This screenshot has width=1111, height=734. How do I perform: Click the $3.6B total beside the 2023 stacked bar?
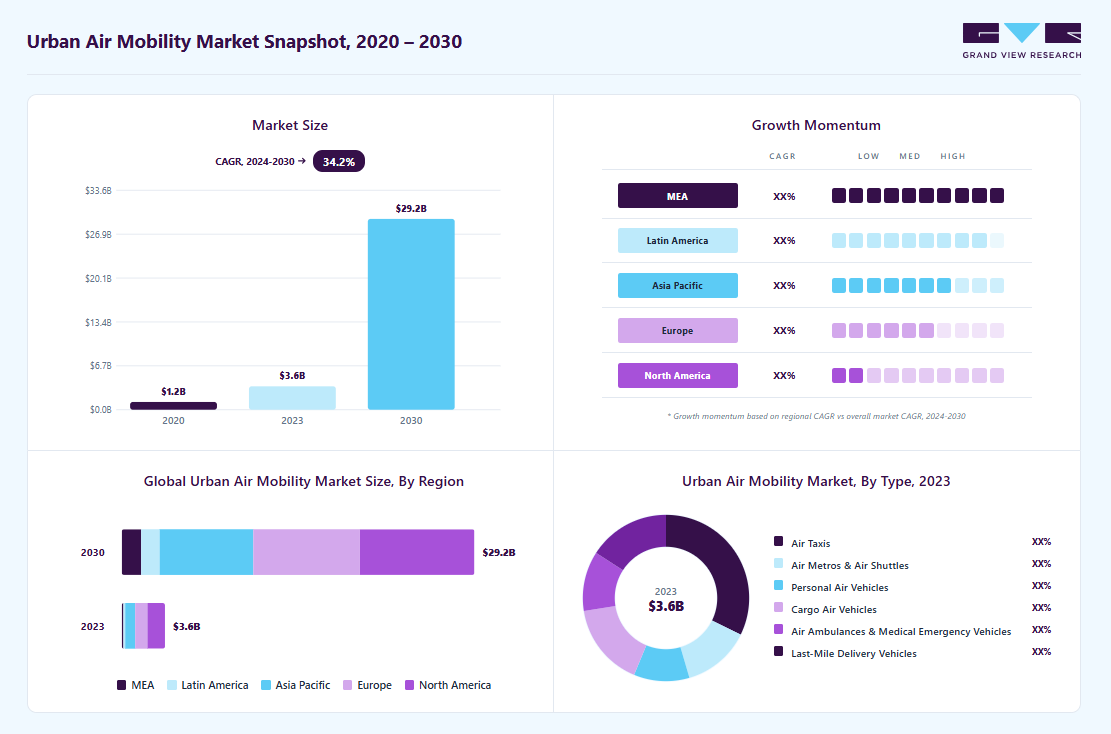click(186, 626)
